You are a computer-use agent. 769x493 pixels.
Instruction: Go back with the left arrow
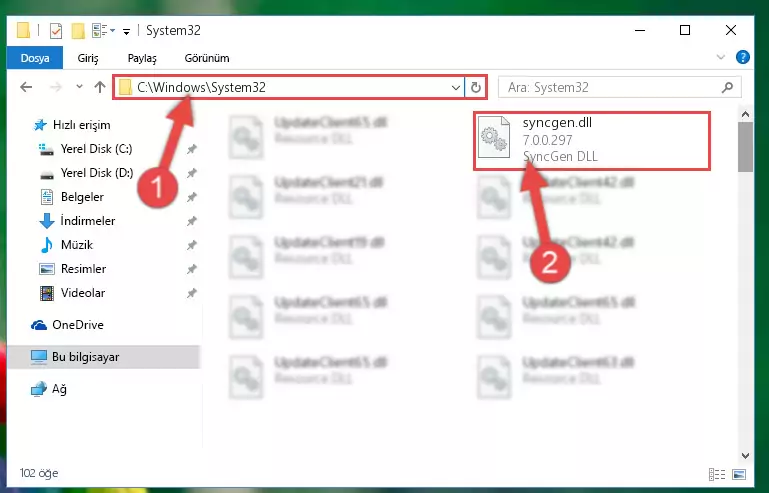(x=26, y=87)
